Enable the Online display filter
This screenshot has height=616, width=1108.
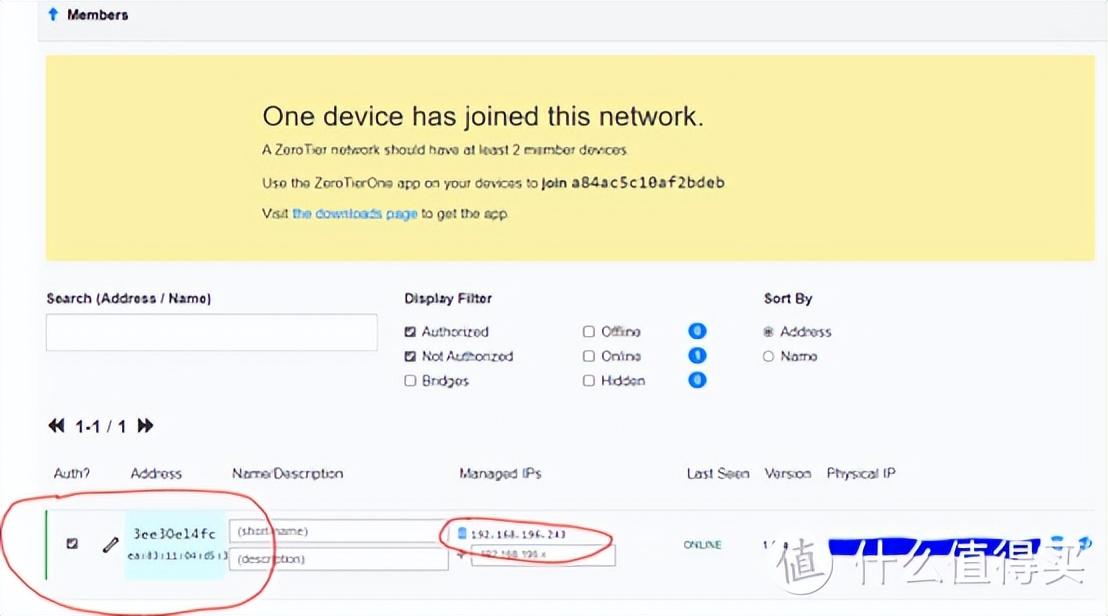[x=589, y=356]
